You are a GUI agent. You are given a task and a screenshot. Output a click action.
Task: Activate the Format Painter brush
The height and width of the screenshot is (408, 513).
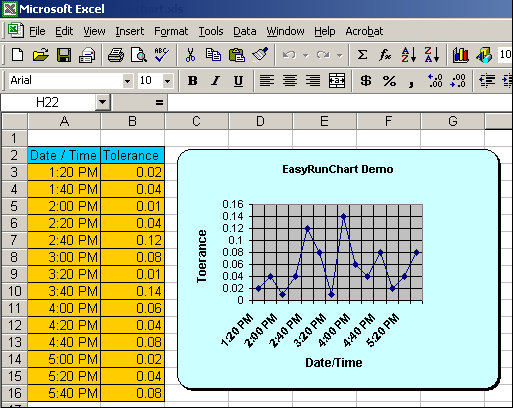(260, 55)
